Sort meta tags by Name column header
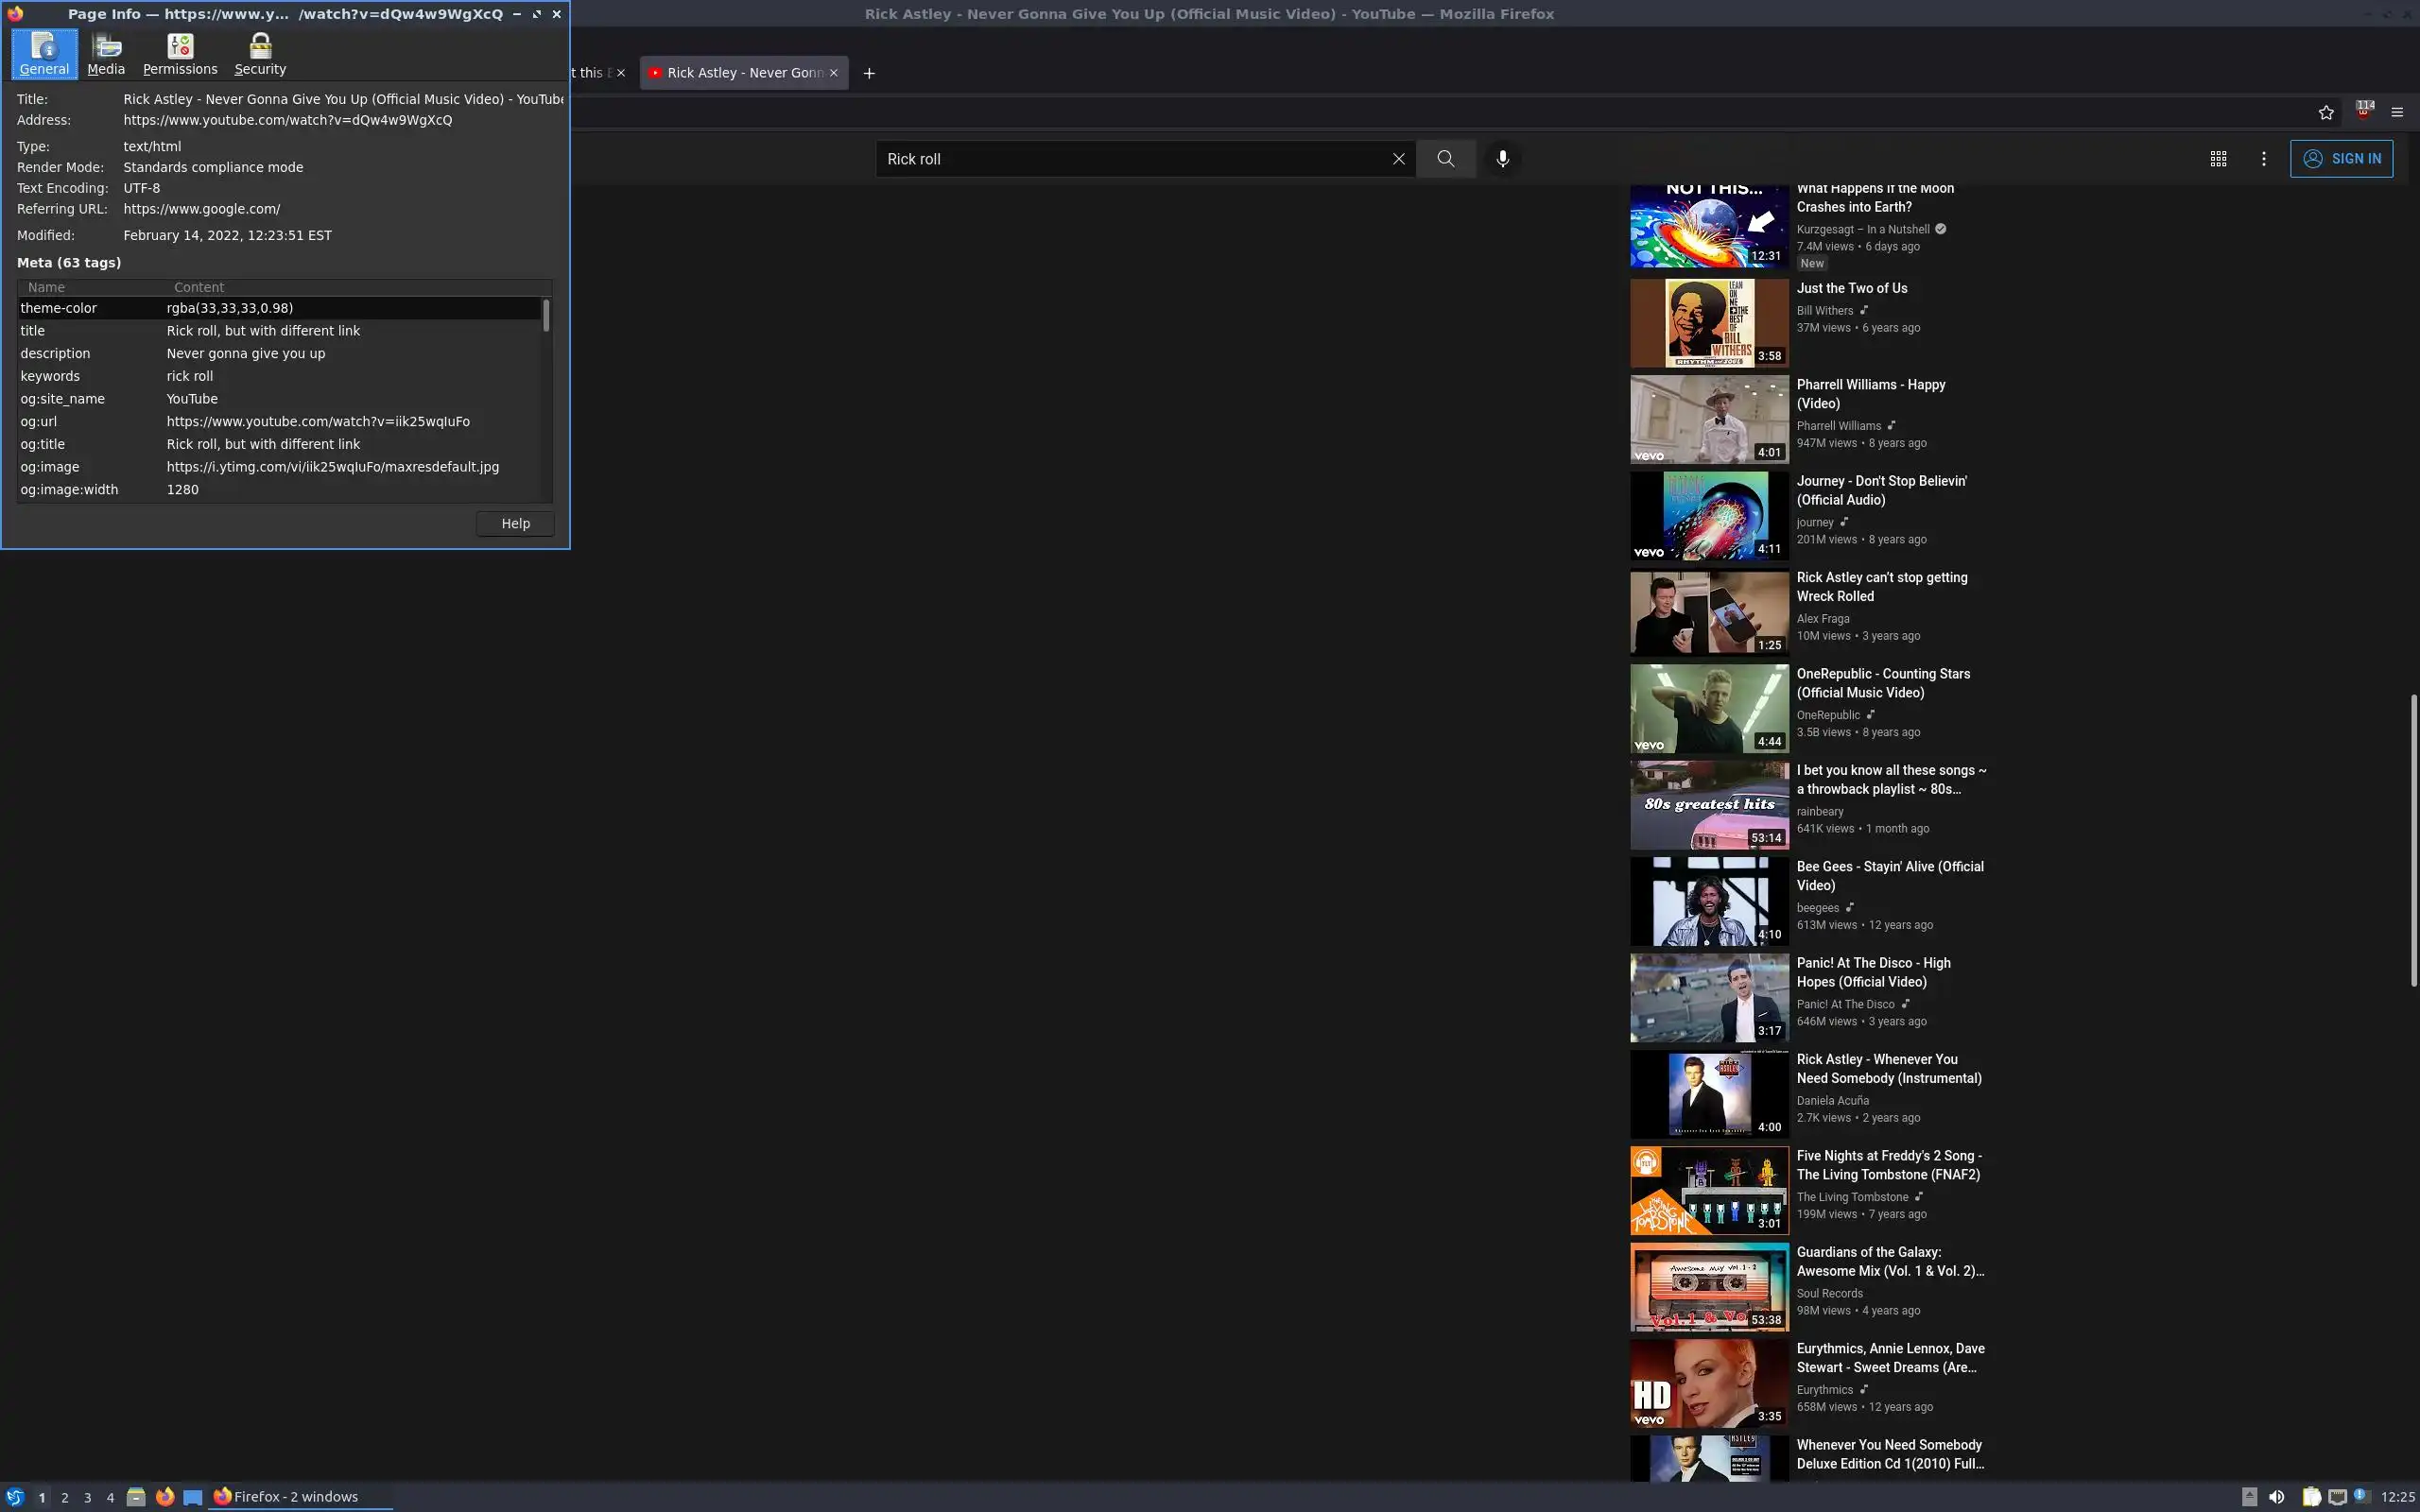The image size is (2420, 1512). (90, 287)
